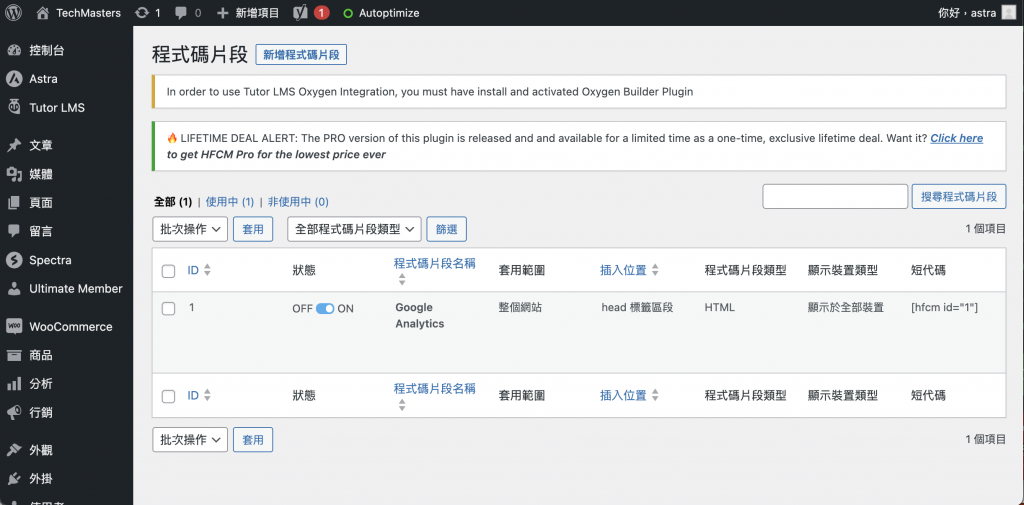Select 非使用中 (0) filter tab
Image resolution: width=1024 pixels, height=505 pixels.
(298, 202)
